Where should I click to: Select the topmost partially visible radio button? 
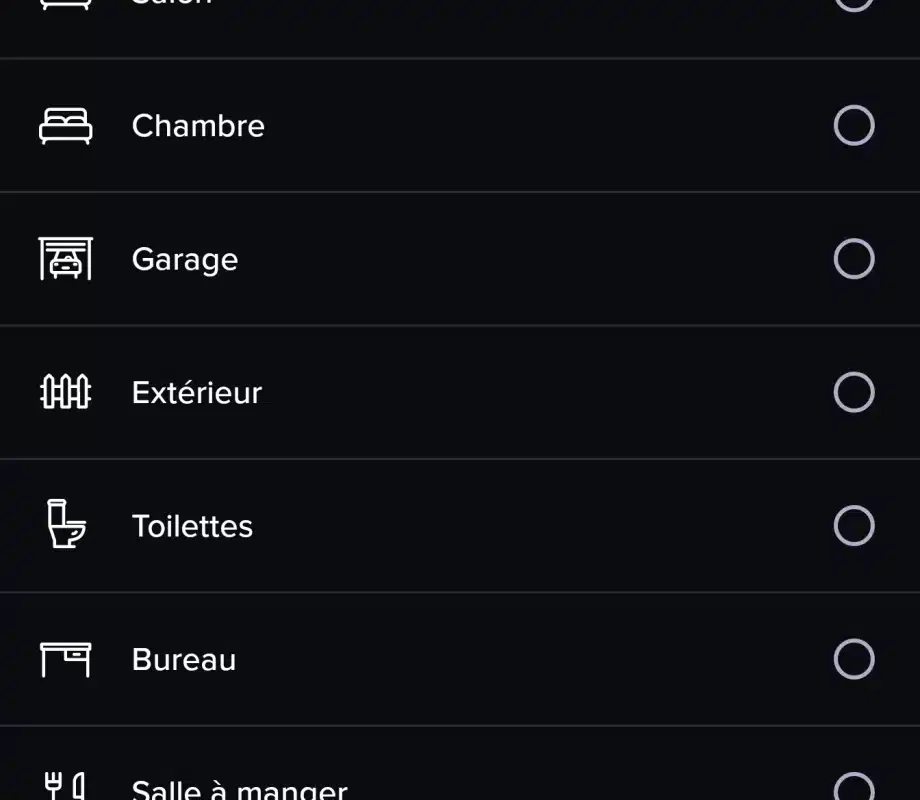pyautogui.click(x=854, y=5)
